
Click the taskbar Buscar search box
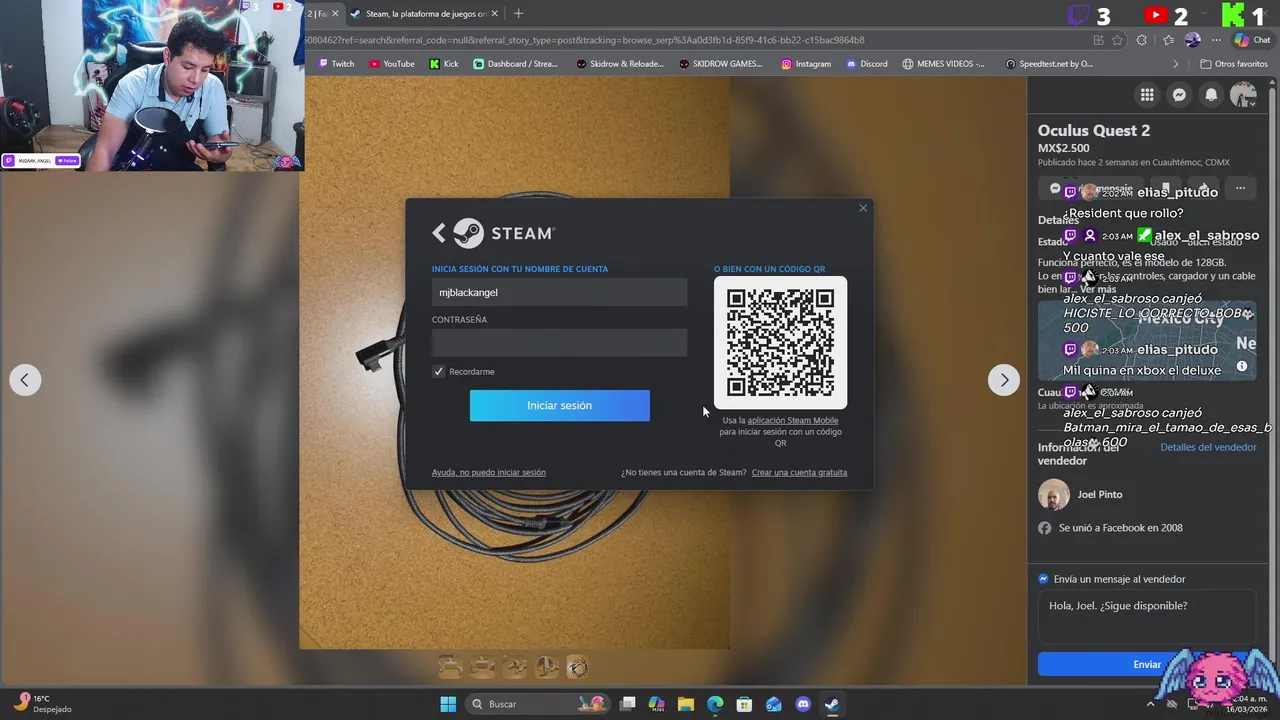pos(540,704)
